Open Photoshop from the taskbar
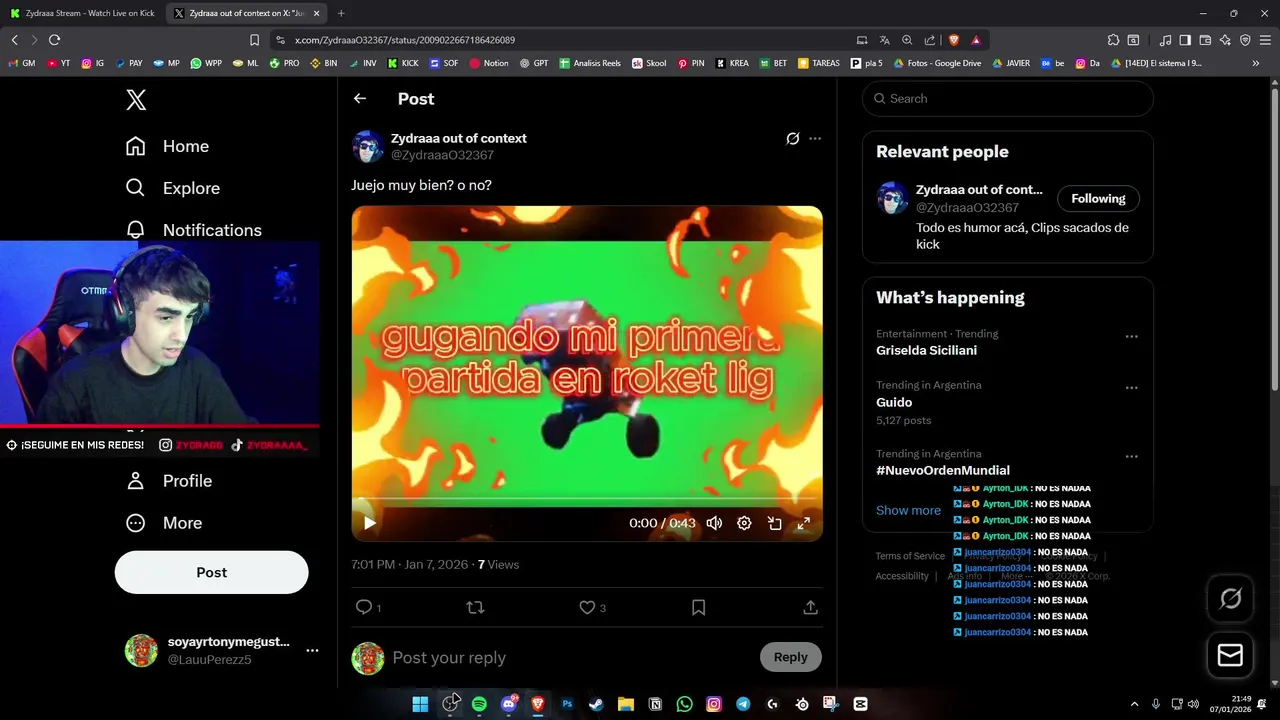1280x720 pixels. 567,704
